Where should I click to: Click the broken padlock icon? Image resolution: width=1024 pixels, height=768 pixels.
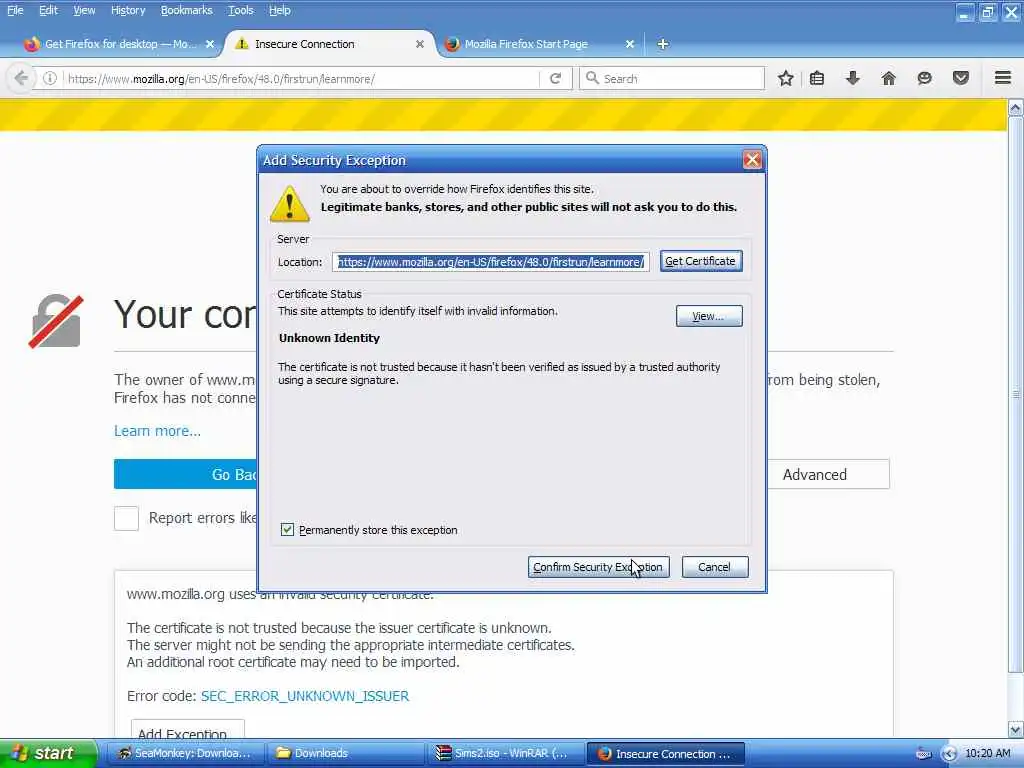(56, 321)
